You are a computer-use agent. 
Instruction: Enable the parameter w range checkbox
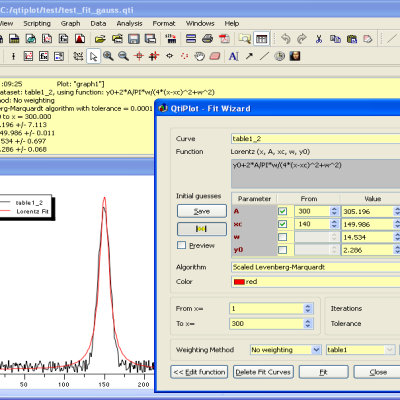click(x=282, y=237)
